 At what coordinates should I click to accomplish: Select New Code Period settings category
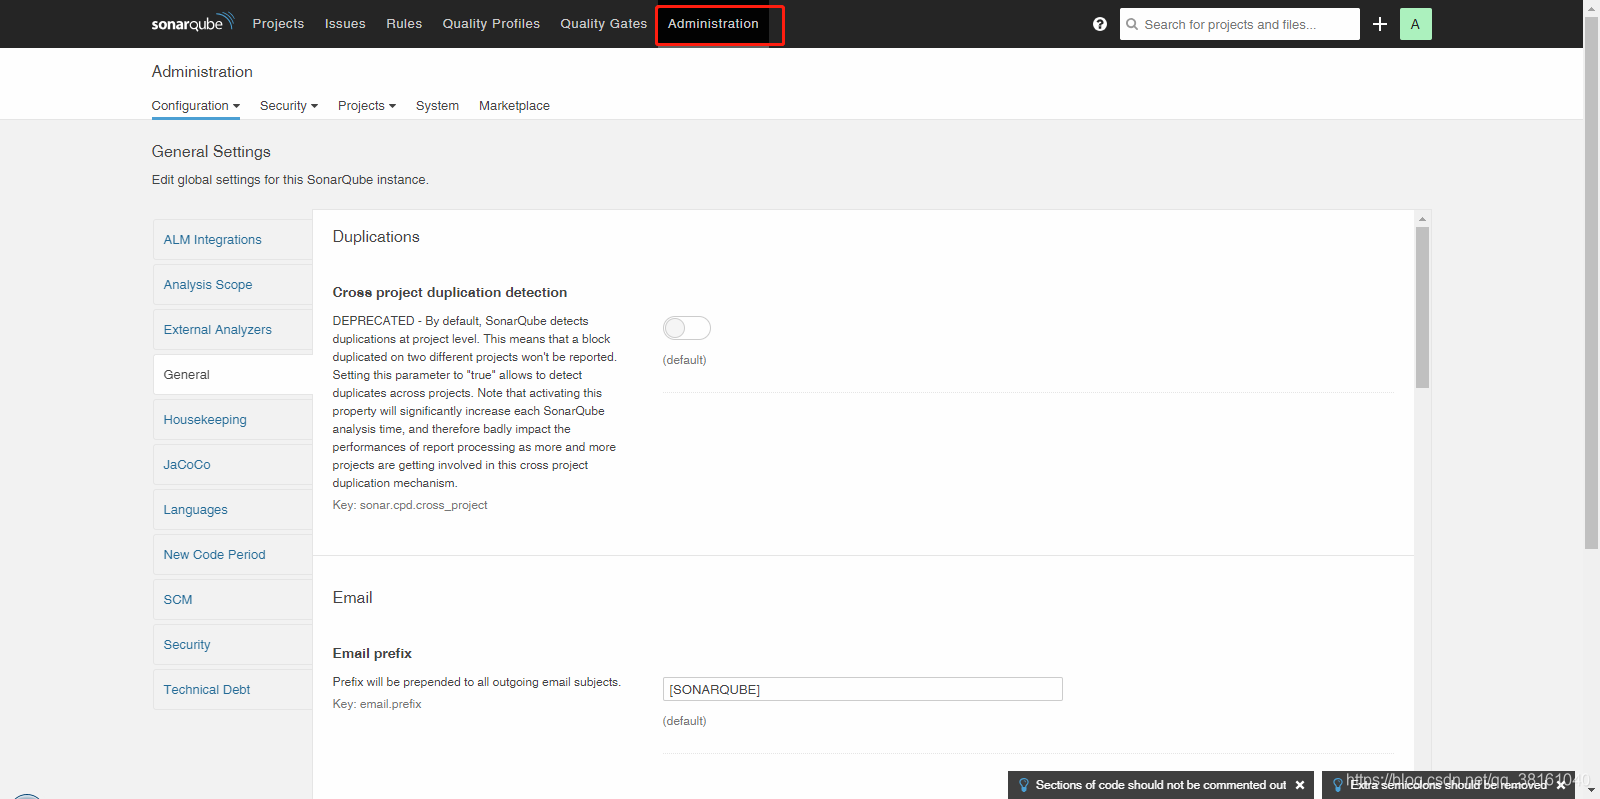(x=233, y=555)
